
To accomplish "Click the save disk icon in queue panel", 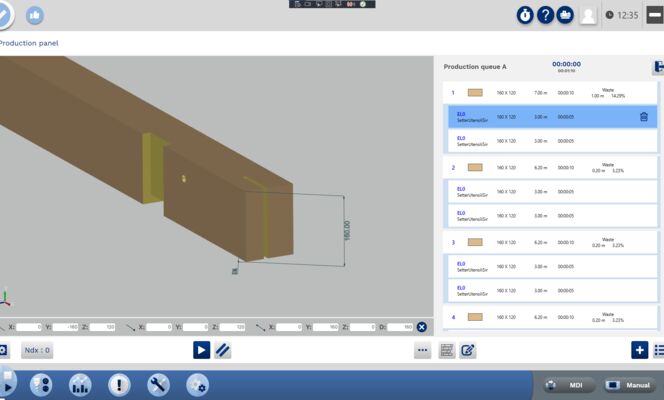I will tap(658, 67).
